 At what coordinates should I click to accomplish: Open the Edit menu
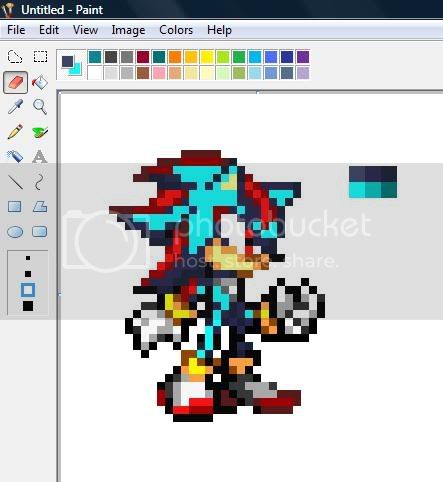[49, 30]
